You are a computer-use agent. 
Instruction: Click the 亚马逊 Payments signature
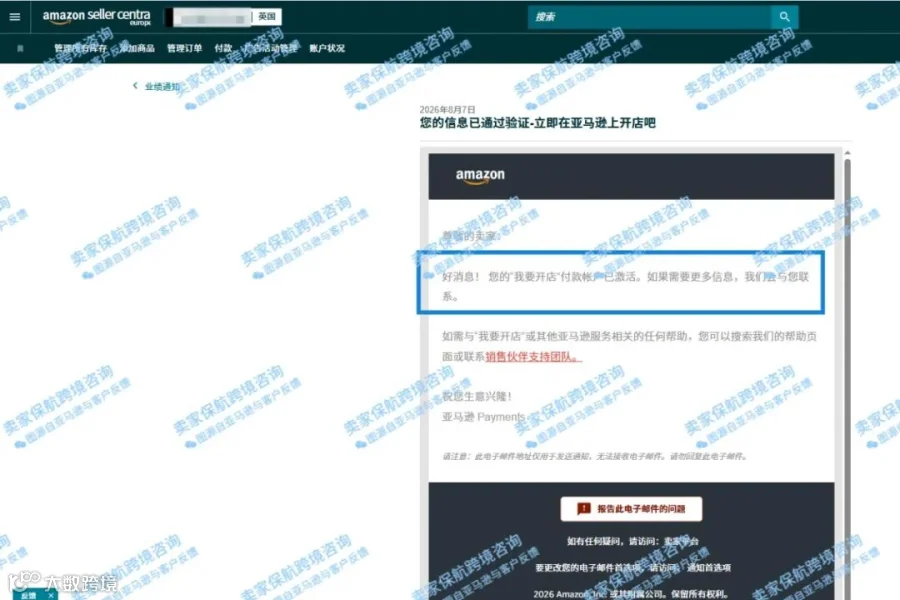click(483, 417)
